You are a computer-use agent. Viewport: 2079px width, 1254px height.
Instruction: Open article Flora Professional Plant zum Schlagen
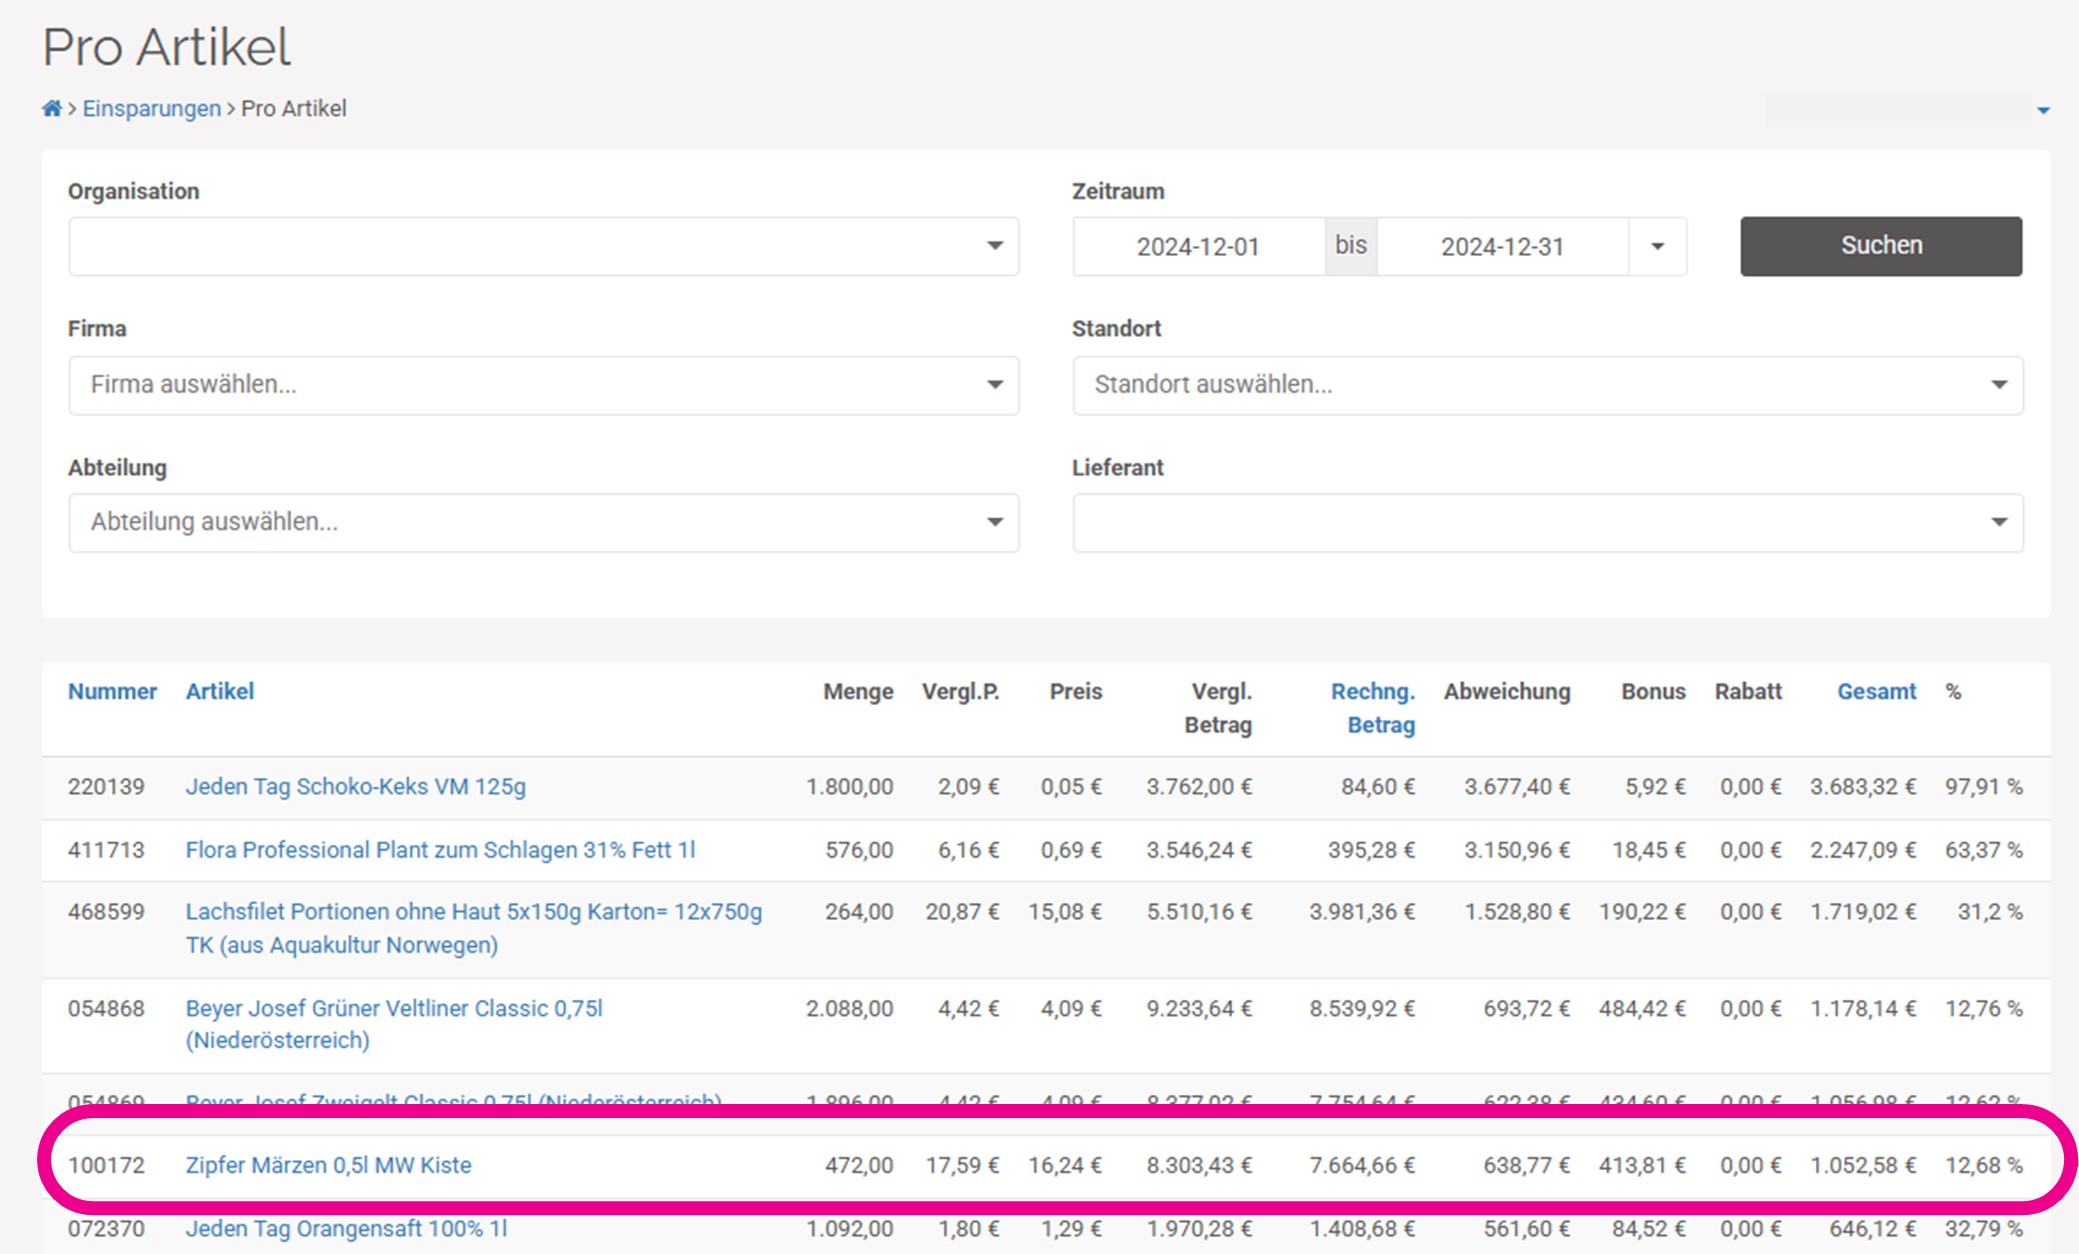440,850
